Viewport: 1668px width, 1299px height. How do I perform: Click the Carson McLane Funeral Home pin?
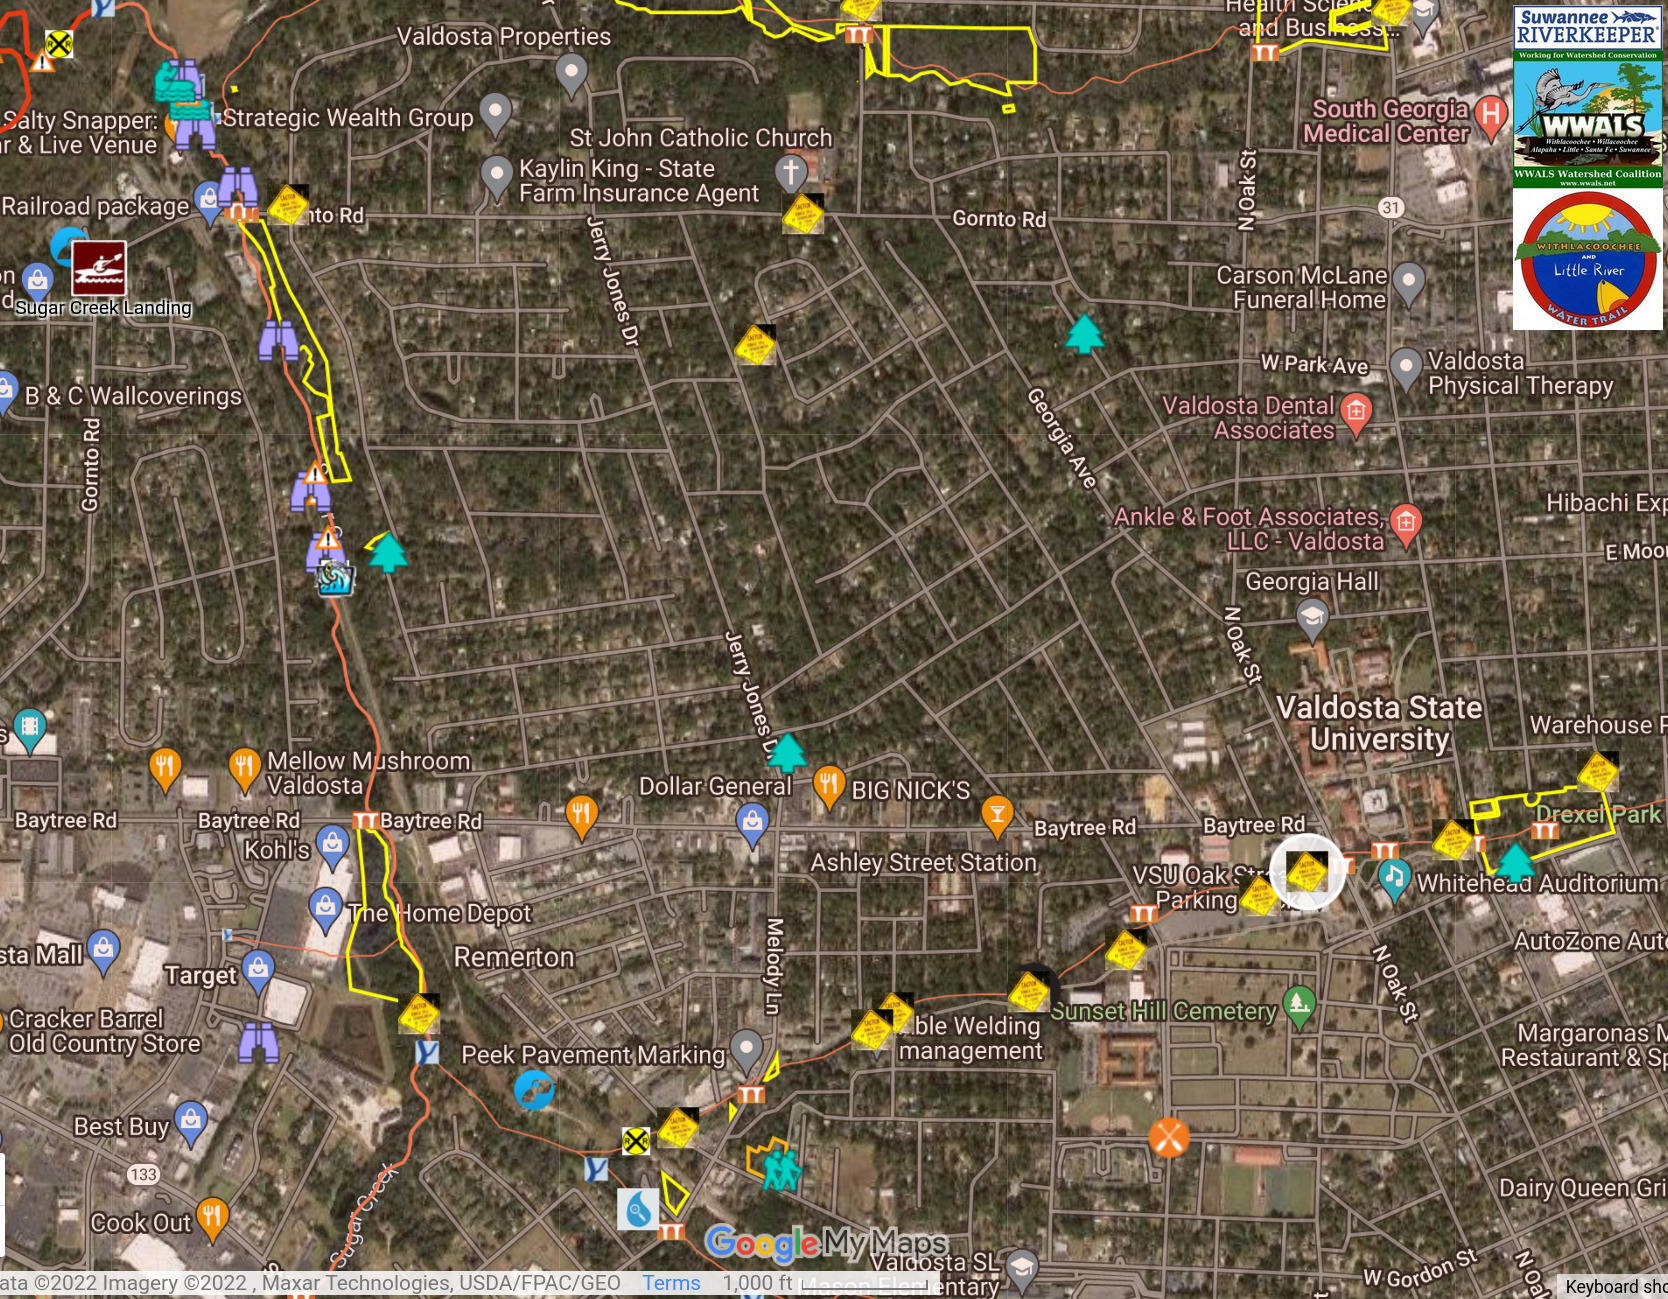(1408, 284)
